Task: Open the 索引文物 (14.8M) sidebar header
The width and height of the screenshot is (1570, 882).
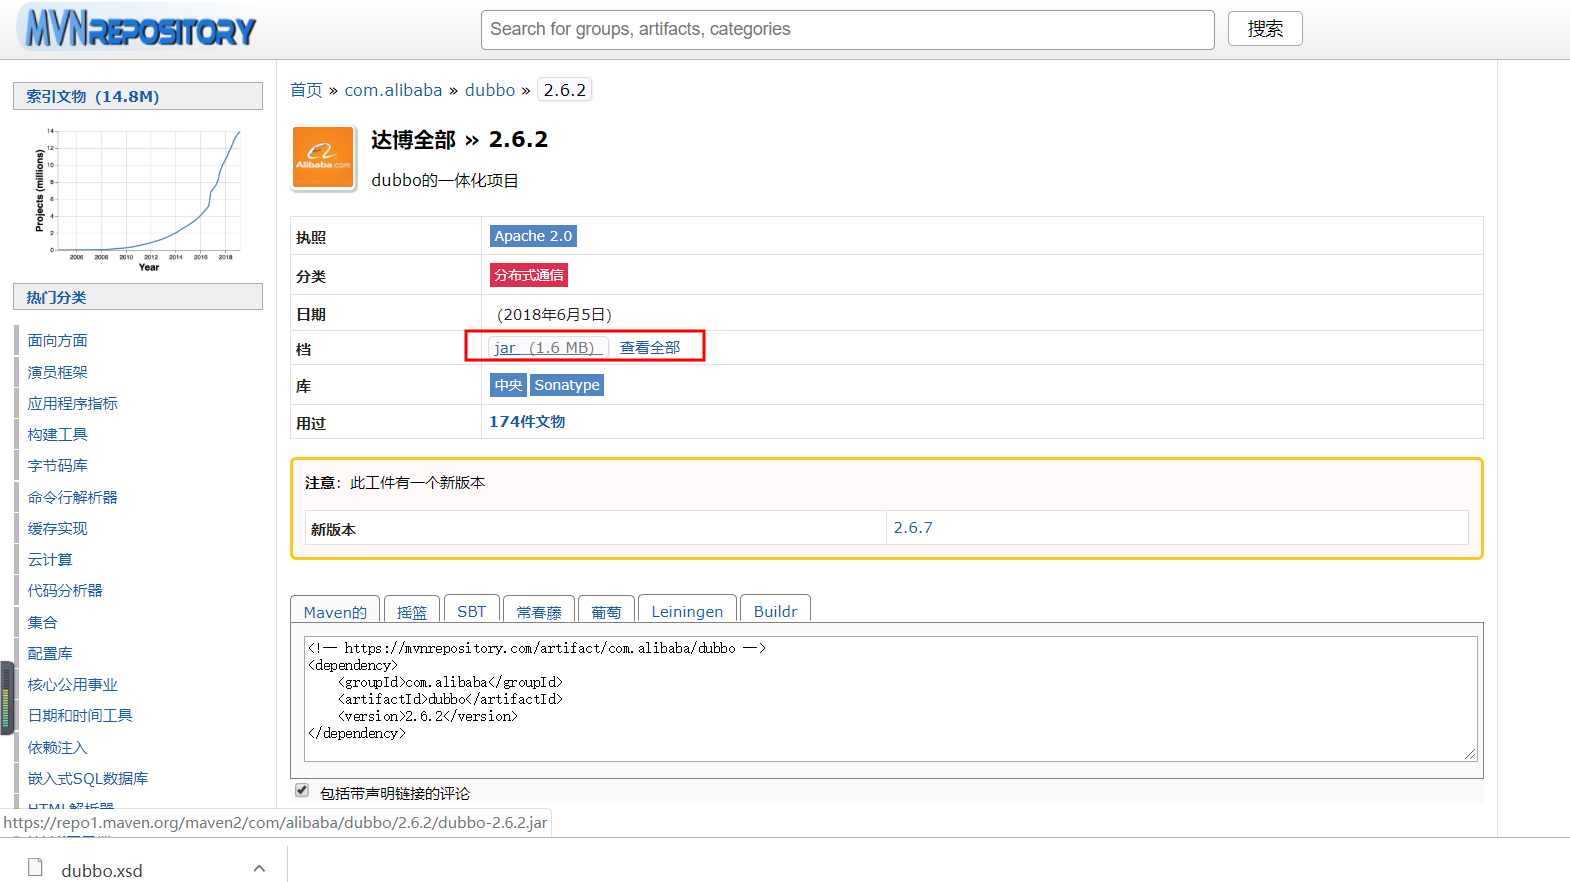Action: (138, 96)
